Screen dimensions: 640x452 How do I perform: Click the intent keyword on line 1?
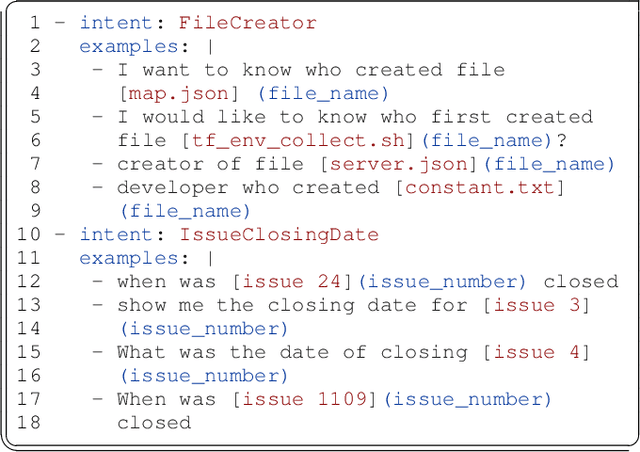click(114, 23)
